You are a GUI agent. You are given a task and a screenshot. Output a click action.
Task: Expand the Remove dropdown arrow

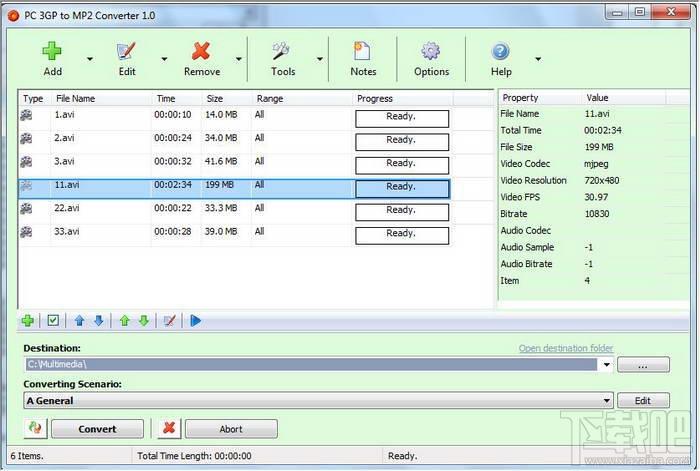[x=239, y=59]
